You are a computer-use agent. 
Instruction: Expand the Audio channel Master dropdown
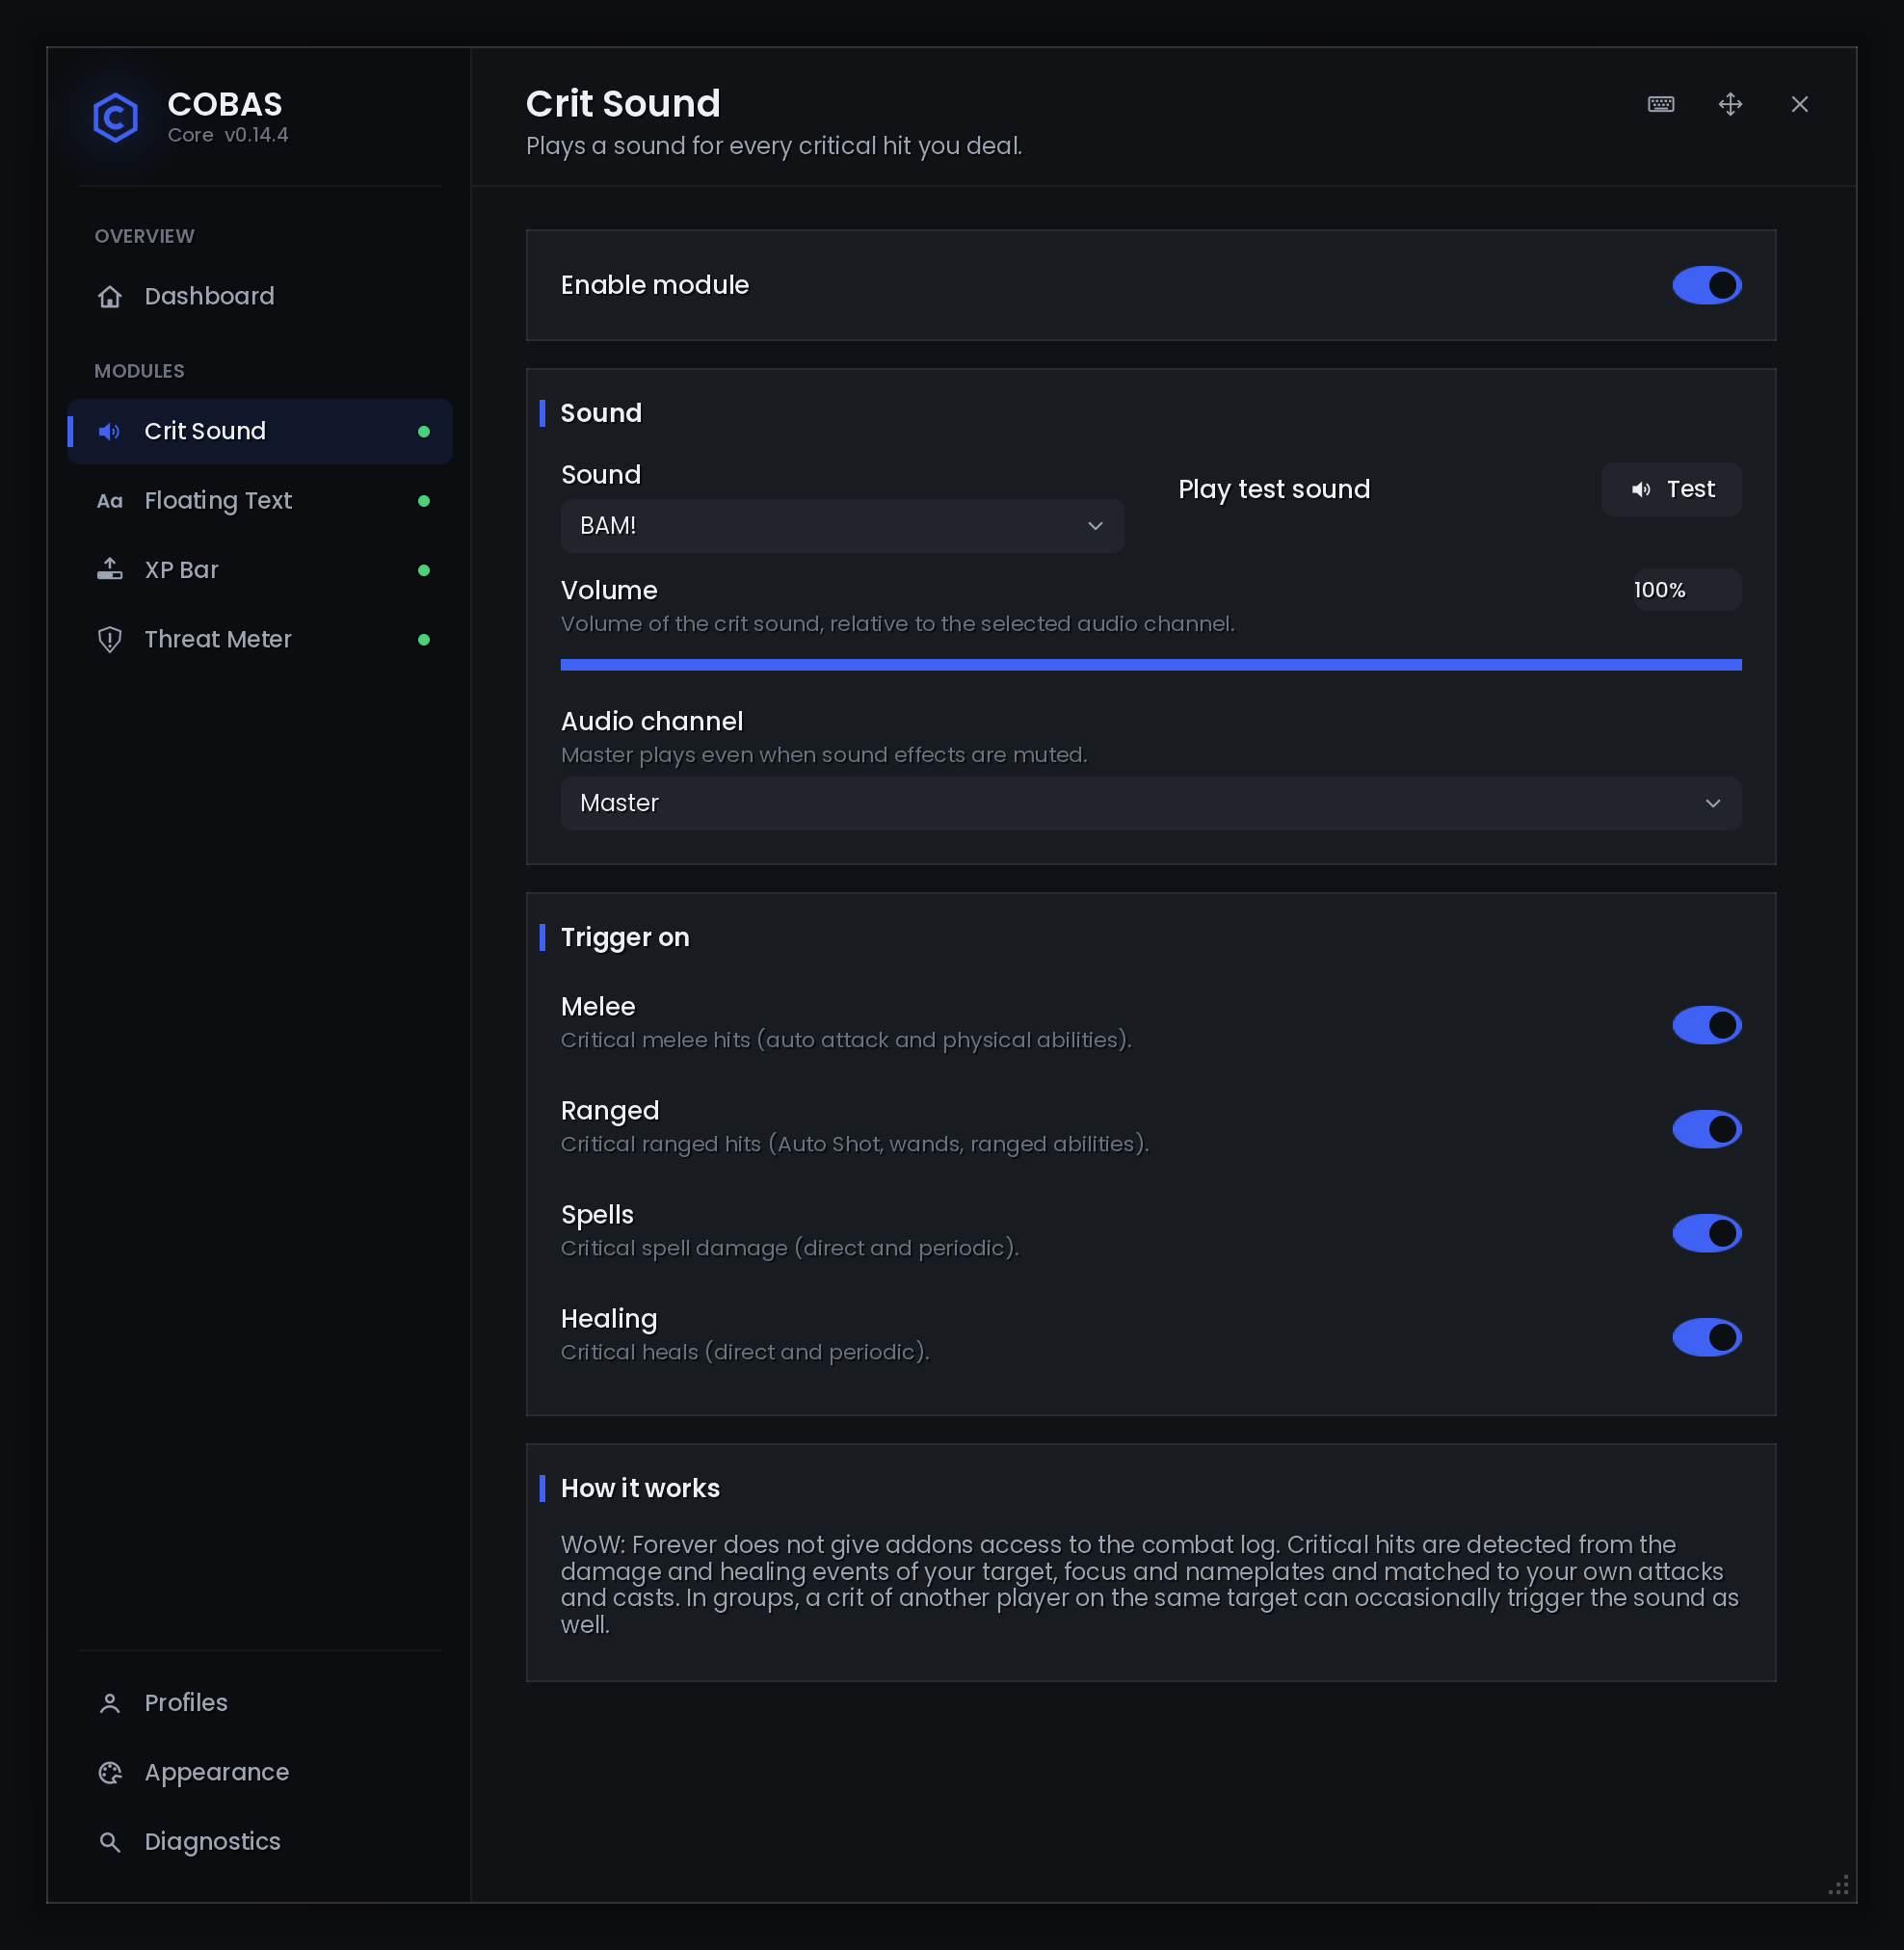pyautogui.click(x=1151, y=804)
